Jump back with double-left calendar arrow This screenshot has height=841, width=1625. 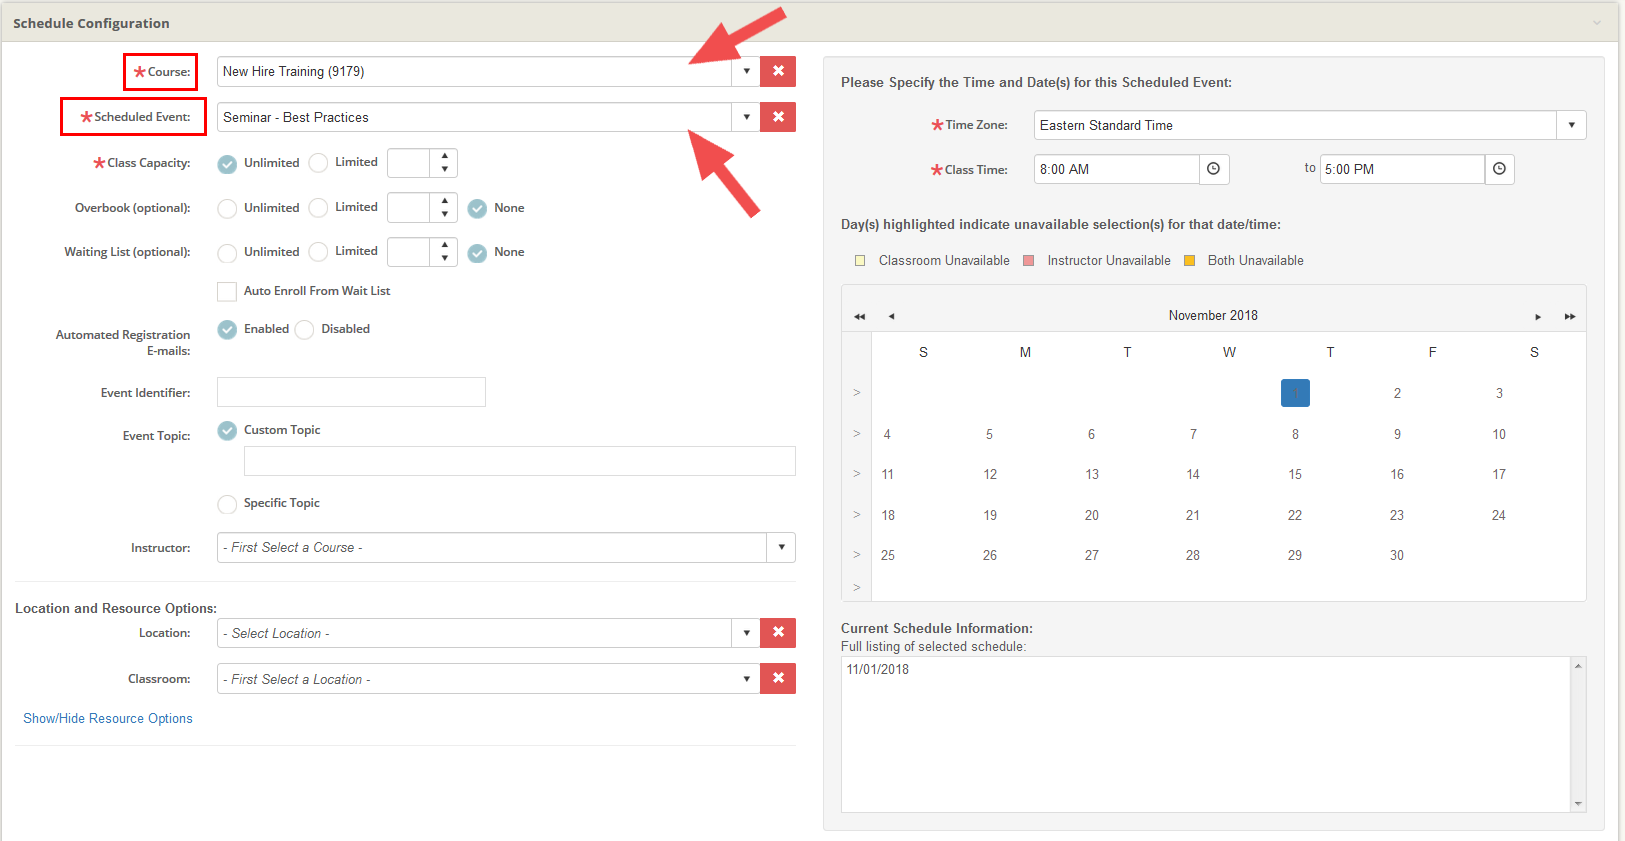(859, 316)
